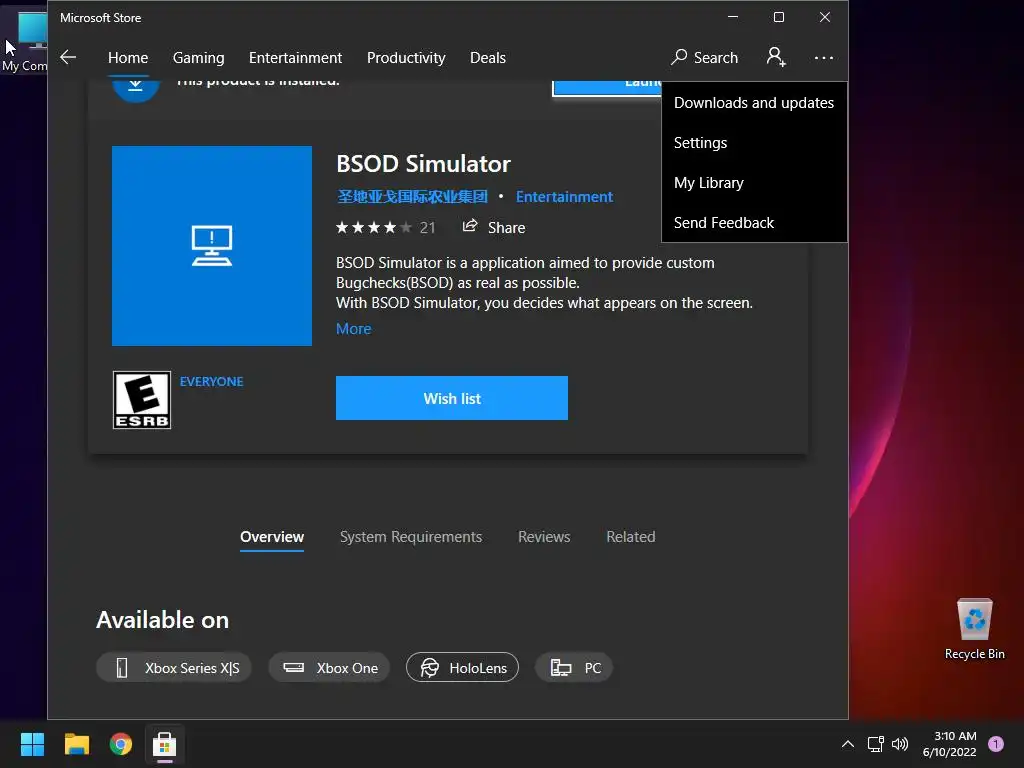The height and width of the screenshot is (768, 1024).
Task: Click the star rating for BSOD Simulator
Action: tap(374, 227)
